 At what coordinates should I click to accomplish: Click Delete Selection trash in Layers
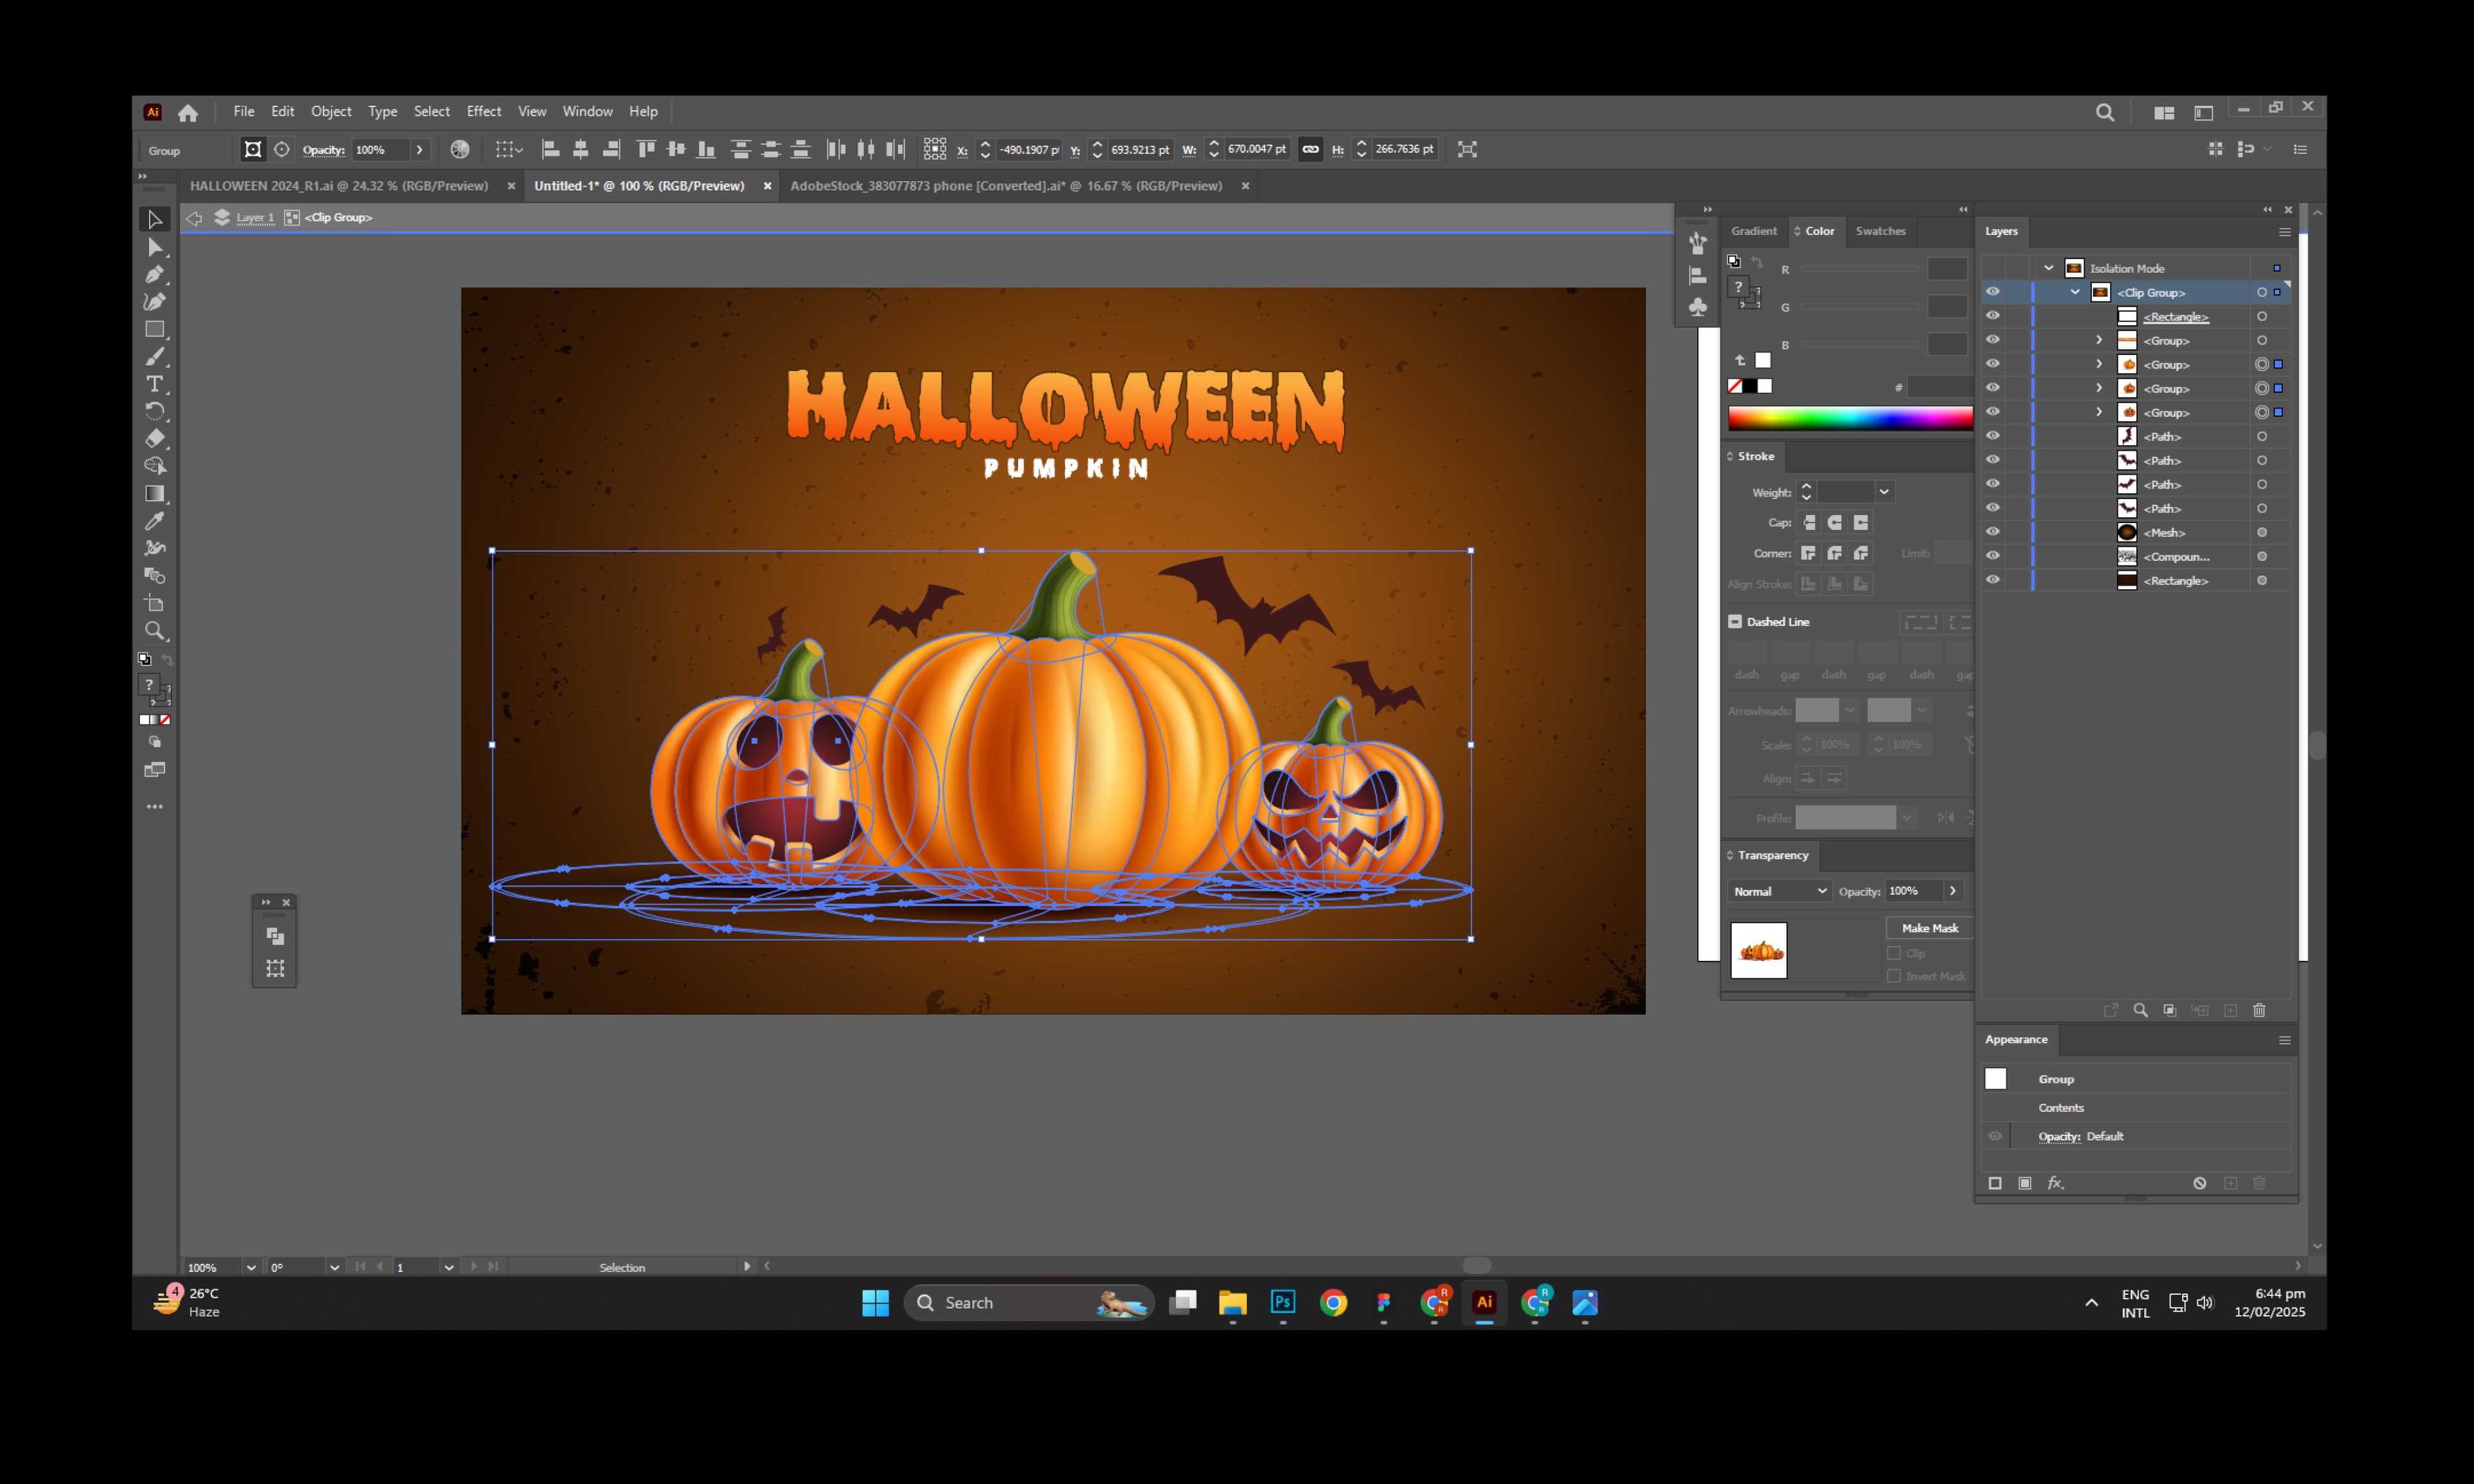[2259, 1010]
